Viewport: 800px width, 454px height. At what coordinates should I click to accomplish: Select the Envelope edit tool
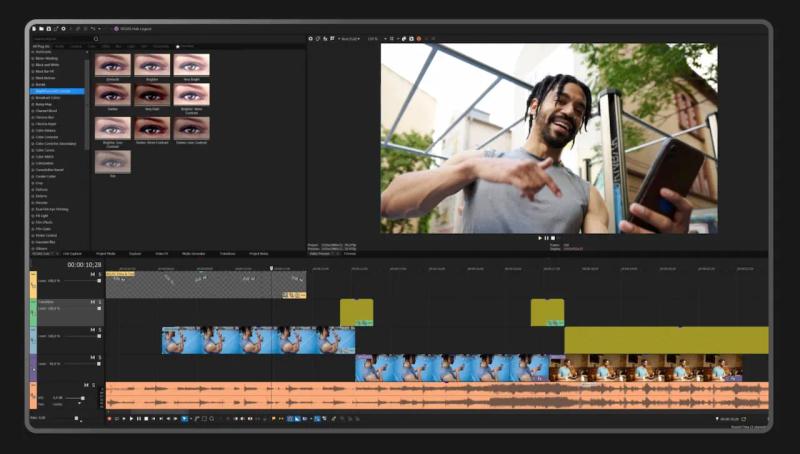tap(197, 418)
